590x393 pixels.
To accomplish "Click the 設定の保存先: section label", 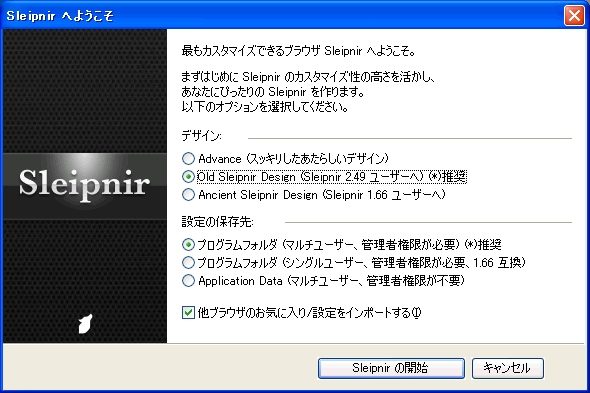I will [217, 222].
